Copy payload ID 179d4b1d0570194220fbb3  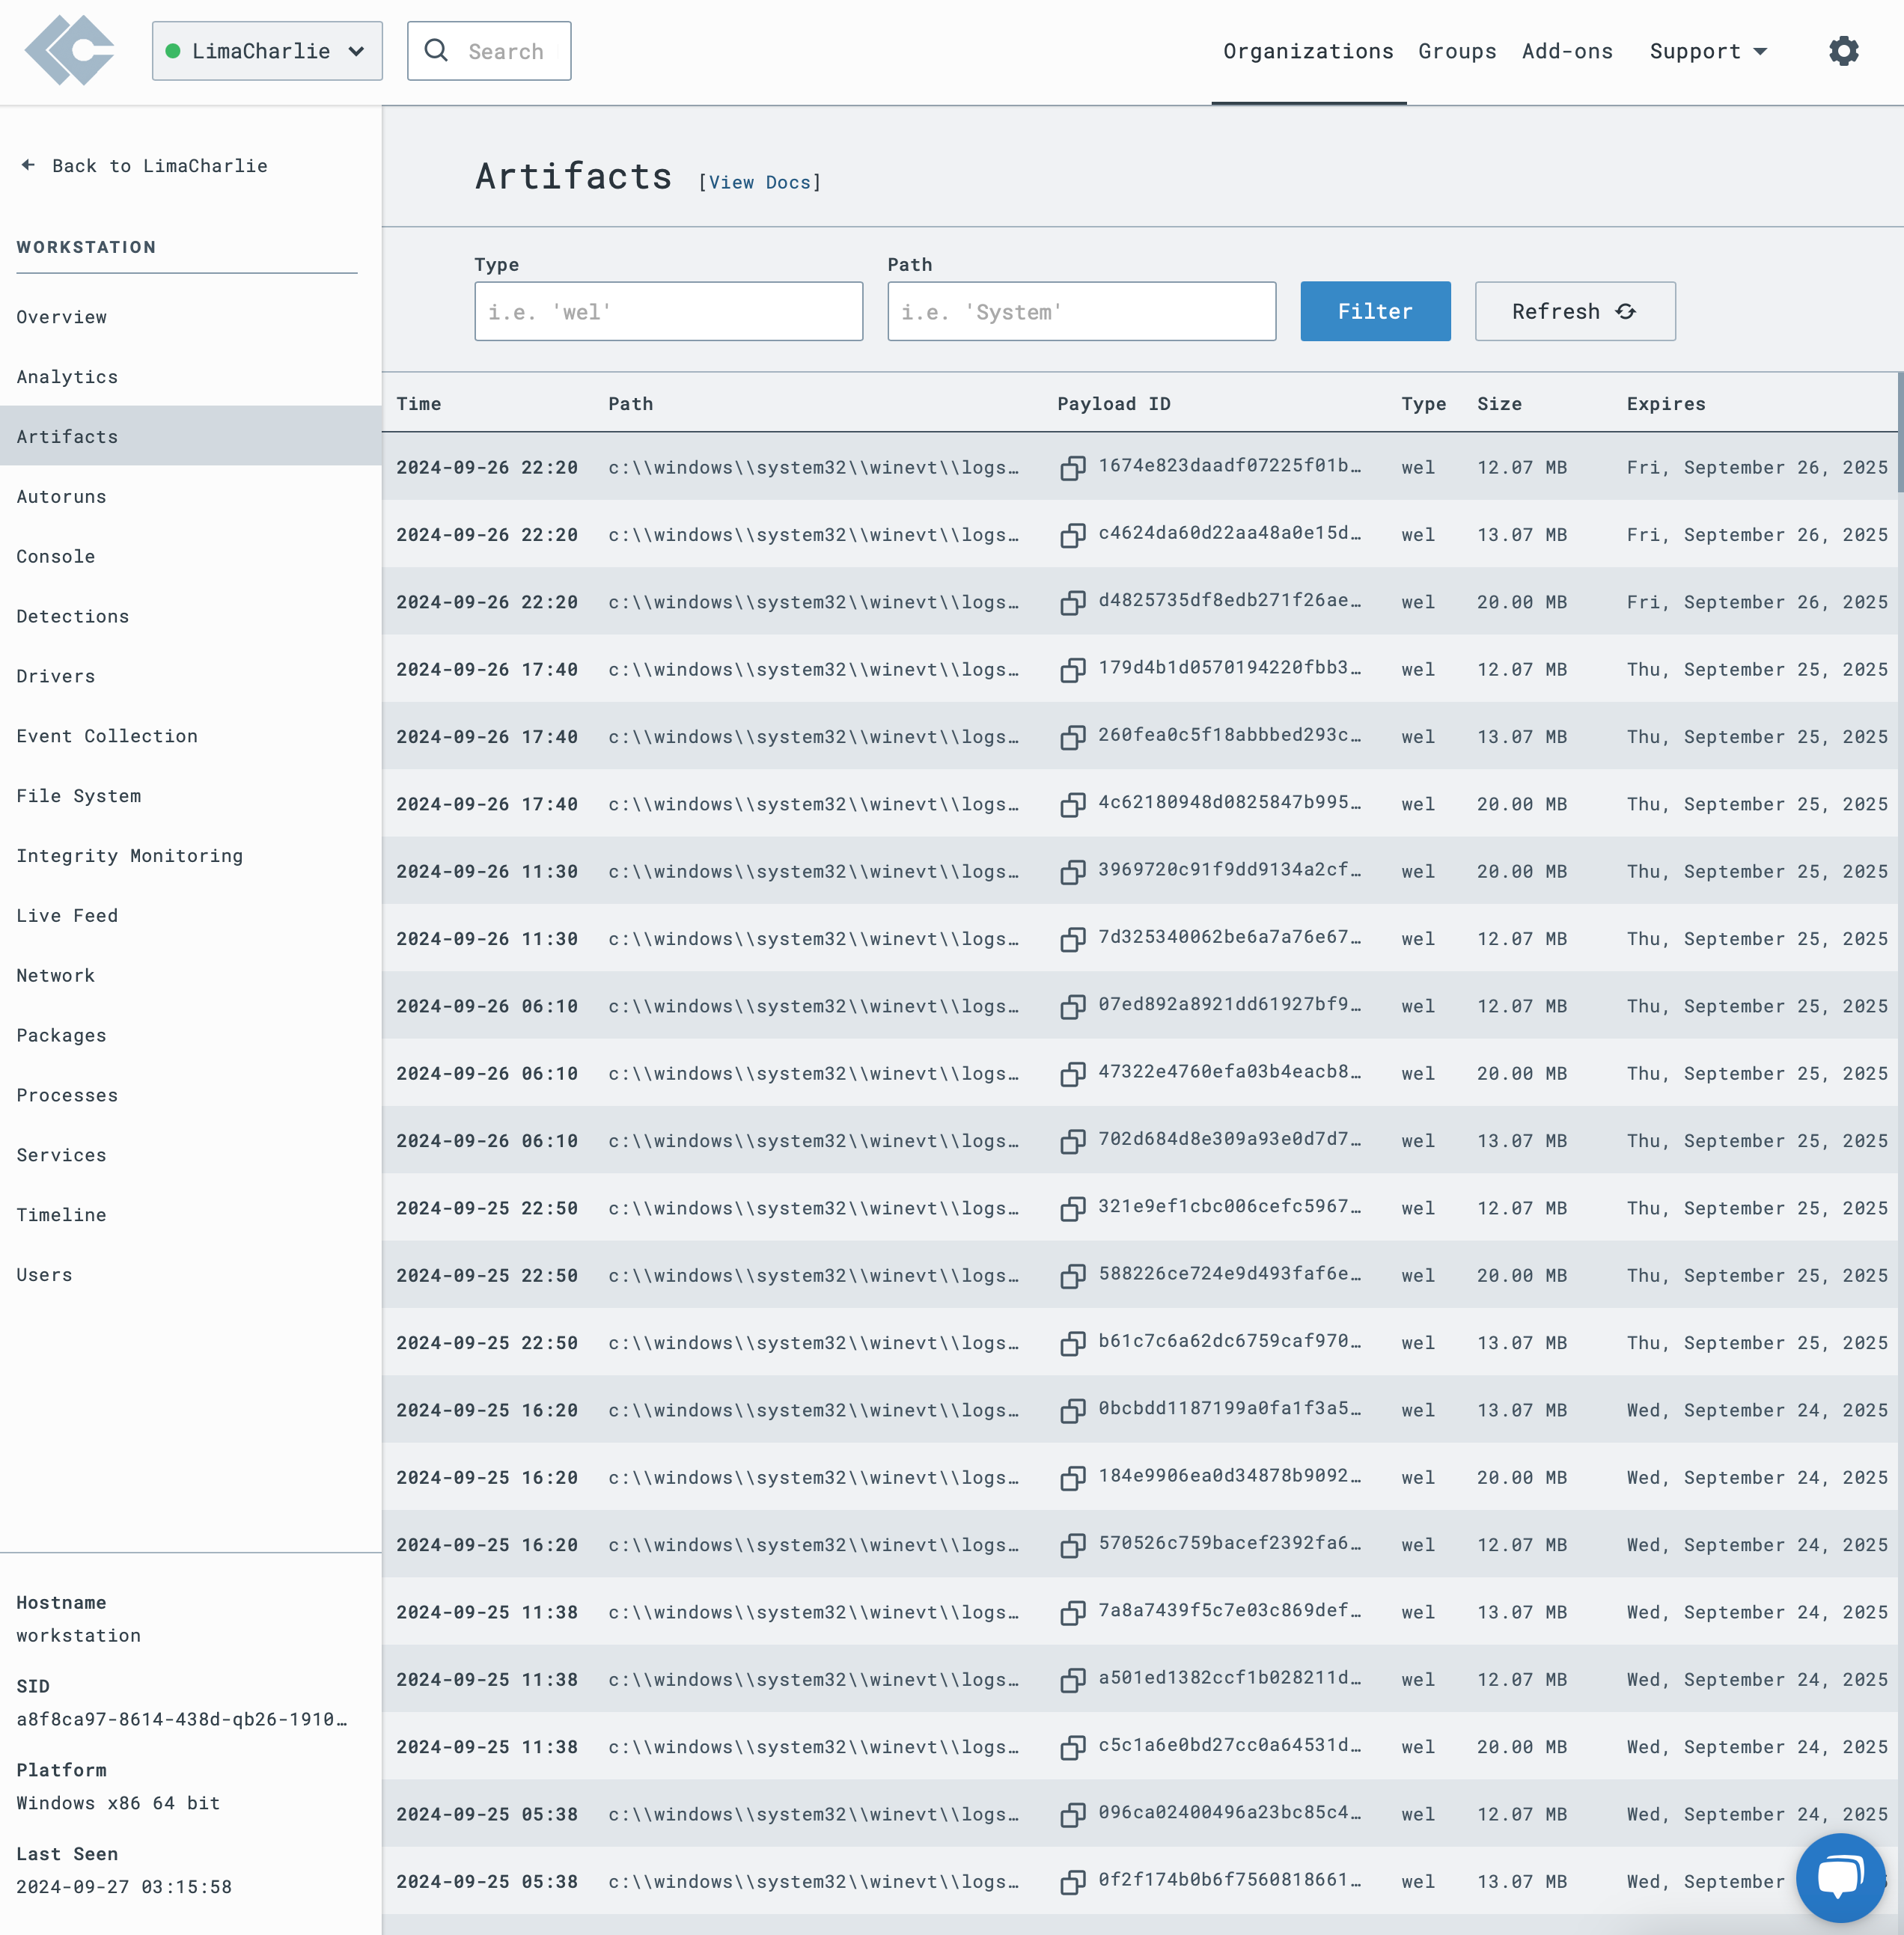click(x=1073, y=670)
